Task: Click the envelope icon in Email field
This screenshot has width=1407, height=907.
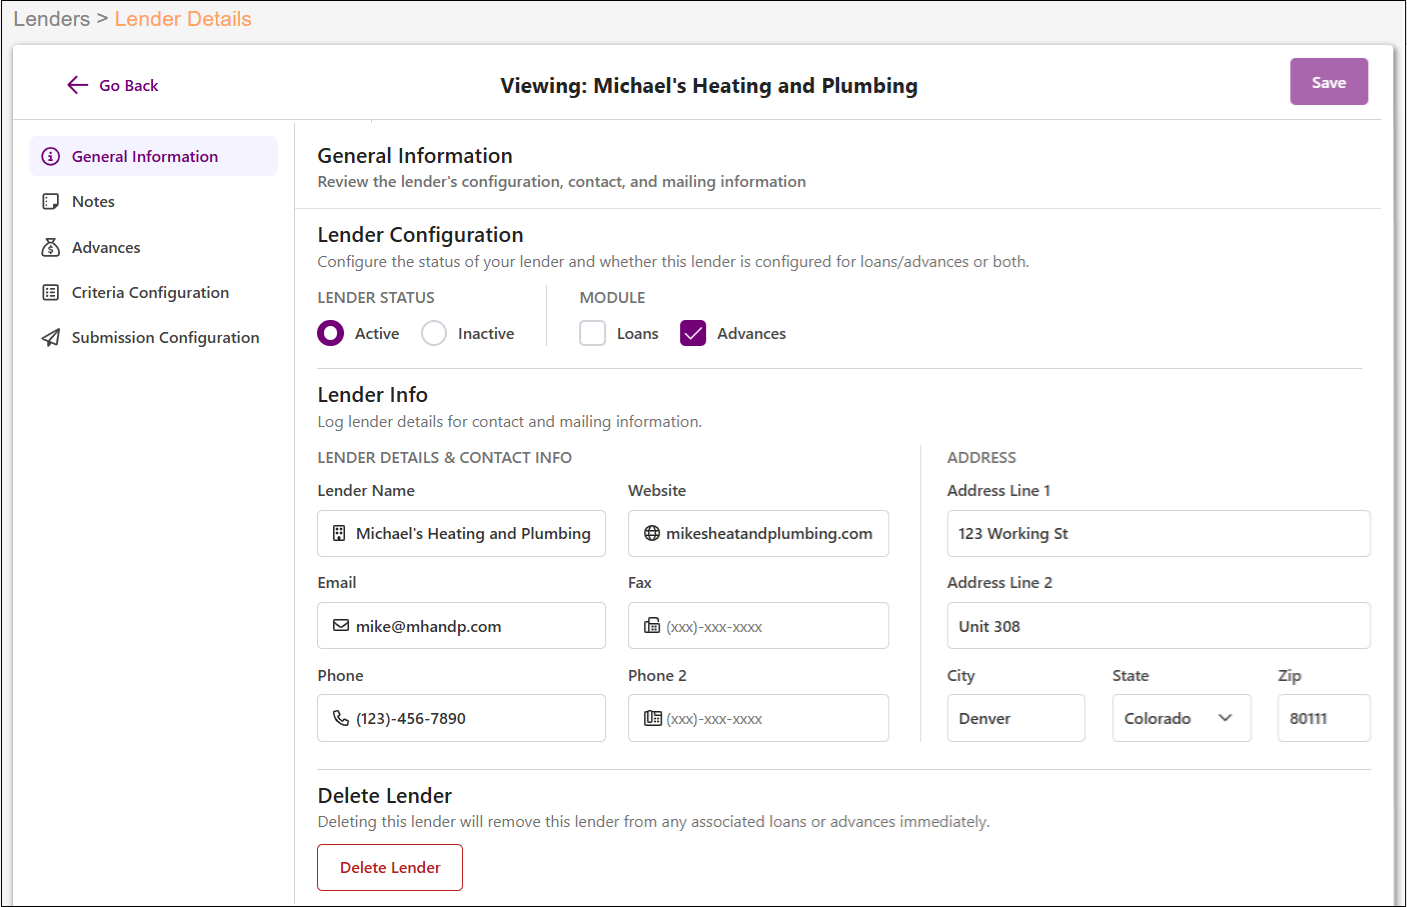Action: tap(341, 625)
